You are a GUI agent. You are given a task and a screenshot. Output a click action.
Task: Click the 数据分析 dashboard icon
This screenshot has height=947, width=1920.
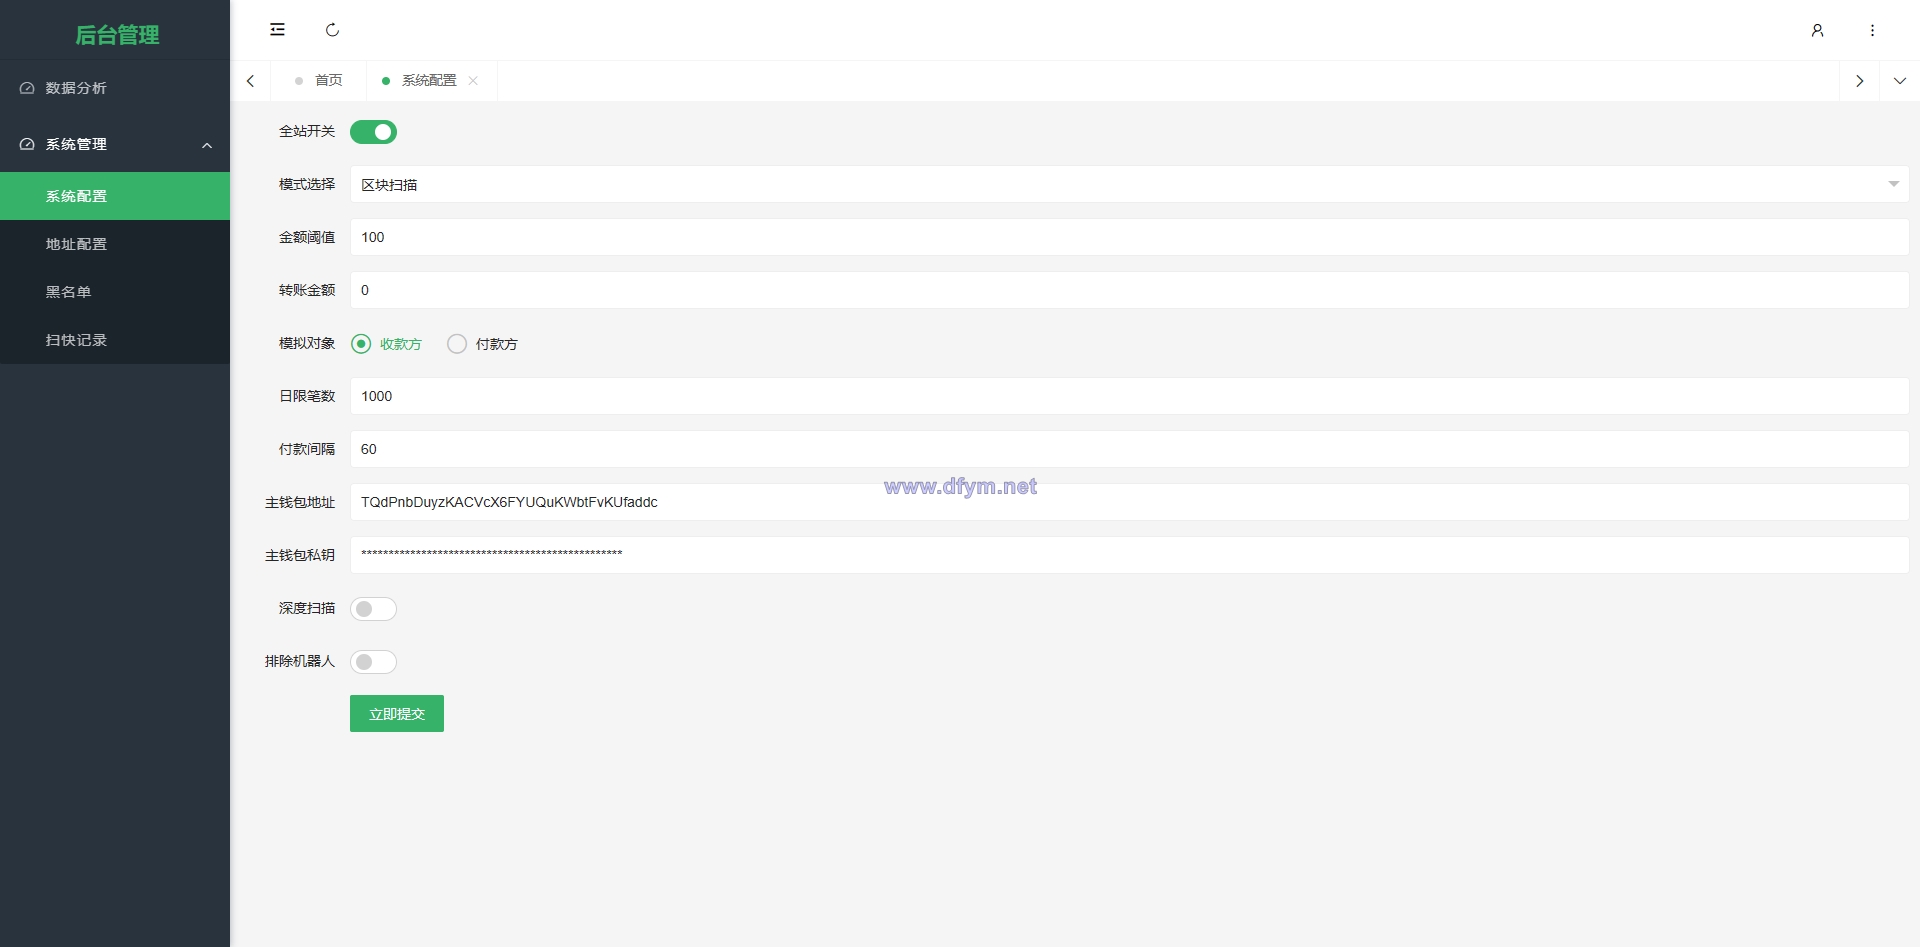(x=27, y=88)
